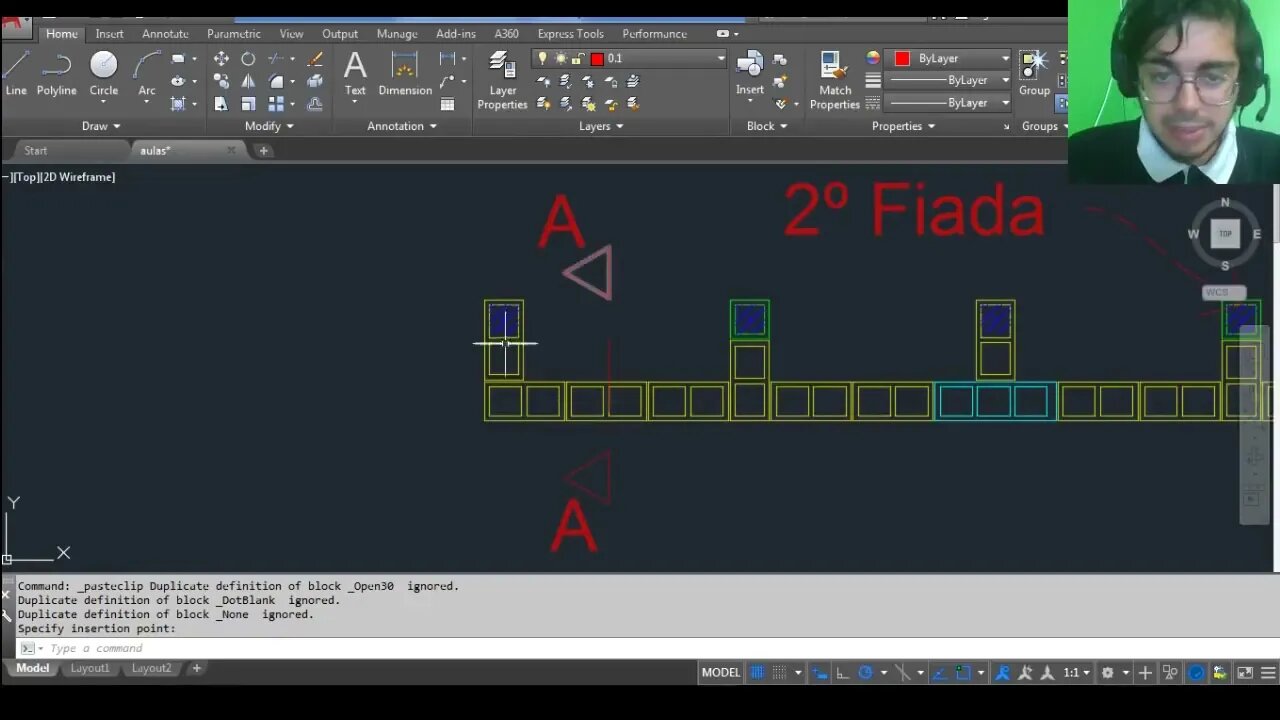Image resolution: width=1280 pixels, height=720 pixels.
Task: Click the Explode tool icon
Action: coord(315,81)
